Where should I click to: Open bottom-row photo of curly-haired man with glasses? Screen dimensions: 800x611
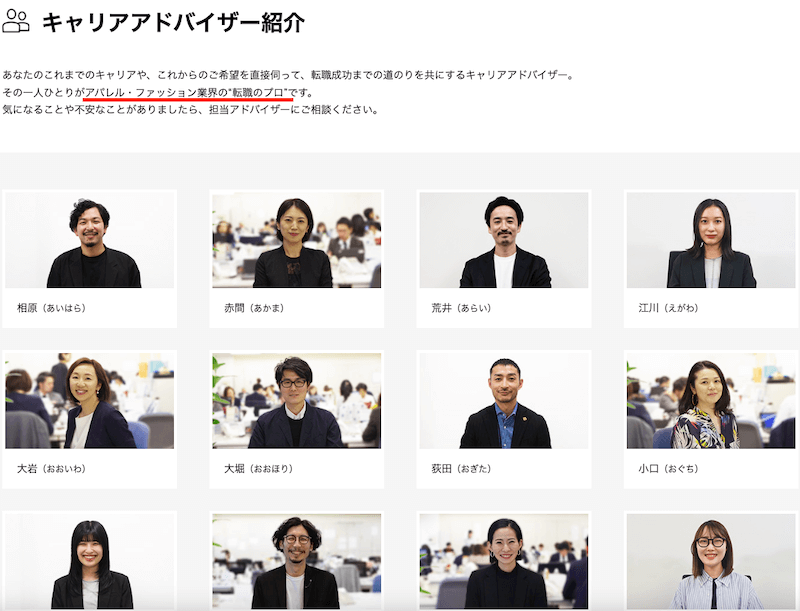[296, 562]
